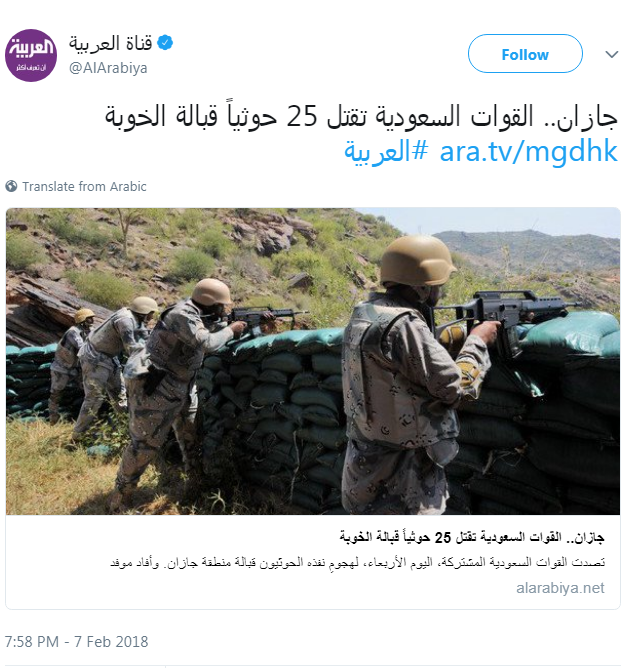Viewport: 623px width, 668px height.
Task: Click the foreground soldier's helmet in photo
Action: [x=416, y=260]
